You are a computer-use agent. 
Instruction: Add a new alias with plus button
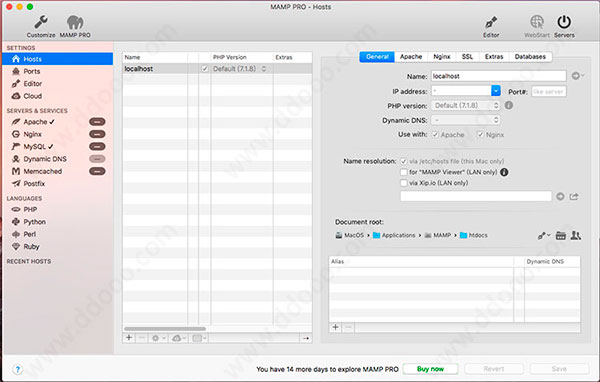tap(335, 327)
